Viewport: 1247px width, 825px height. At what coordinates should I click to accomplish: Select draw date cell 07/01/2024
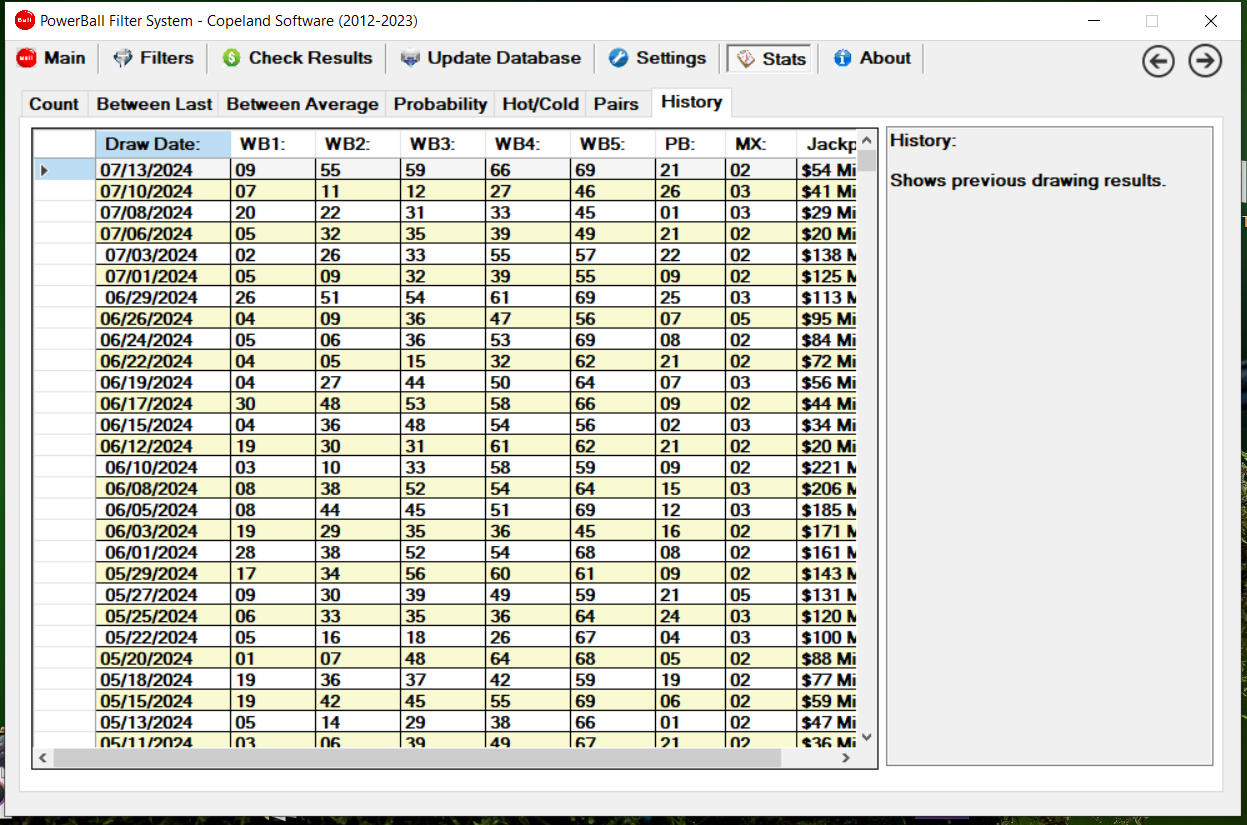(163, 276)
